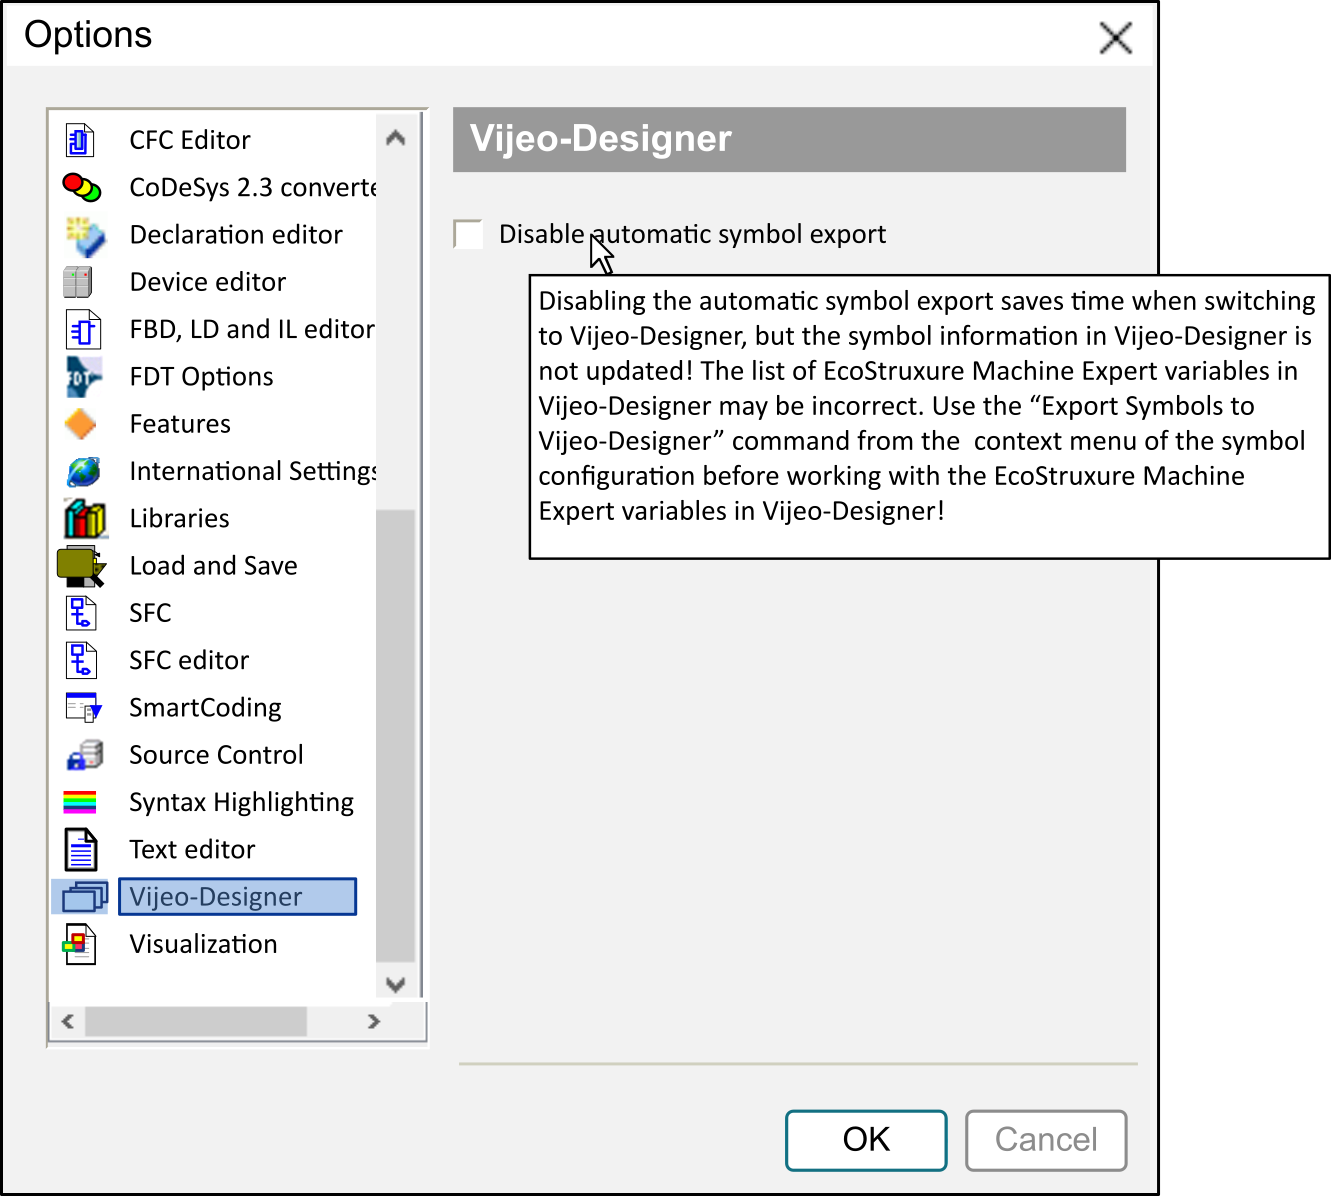Viewport: 1331px width, 1196px height.
Task: Confirm the dialog with OK
Action: (x=865, y=1140)
